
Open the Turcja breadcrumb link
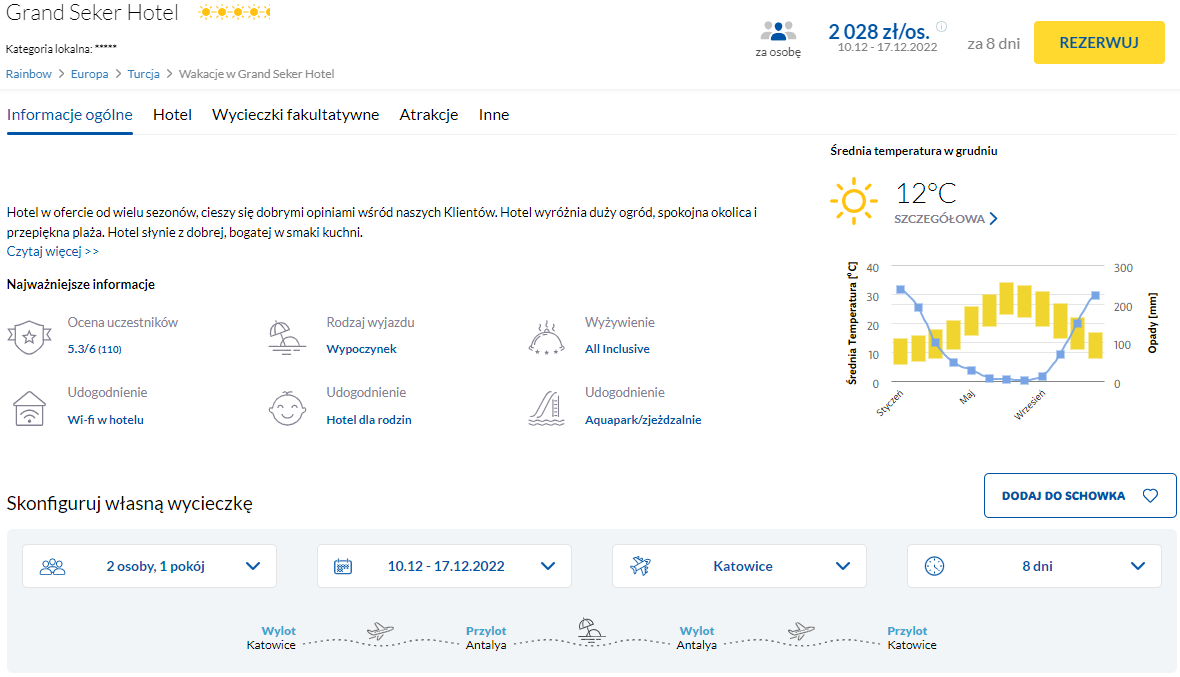coord(143,74)
